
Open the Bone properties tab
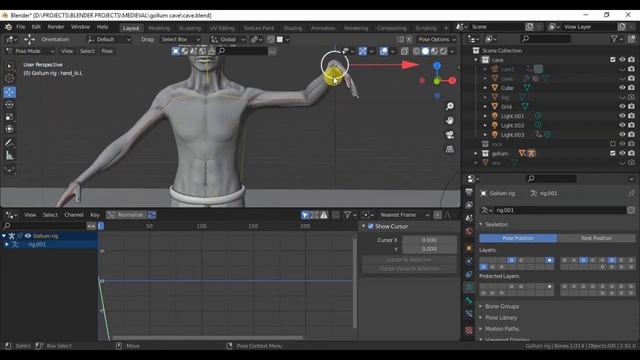469,301
